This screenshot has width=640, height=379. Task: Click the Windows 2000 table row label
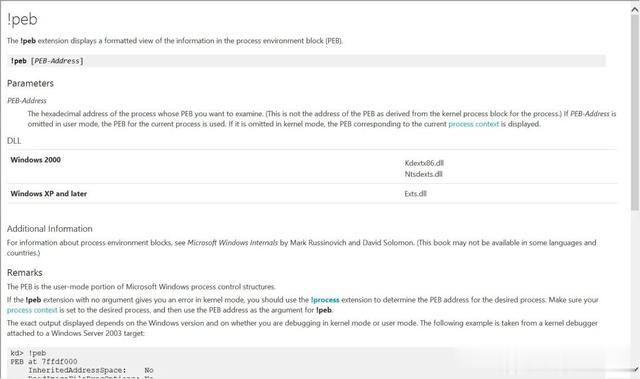[36, 160]
